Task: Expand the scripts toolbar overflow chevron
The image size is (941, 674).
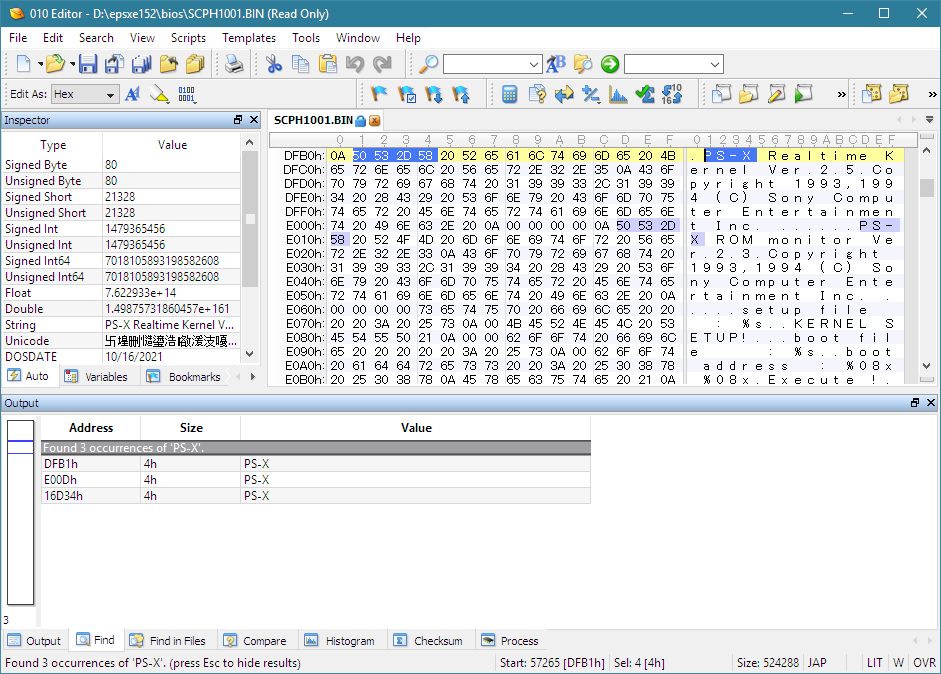Action: pyautogui.click(x=841, y=94)
